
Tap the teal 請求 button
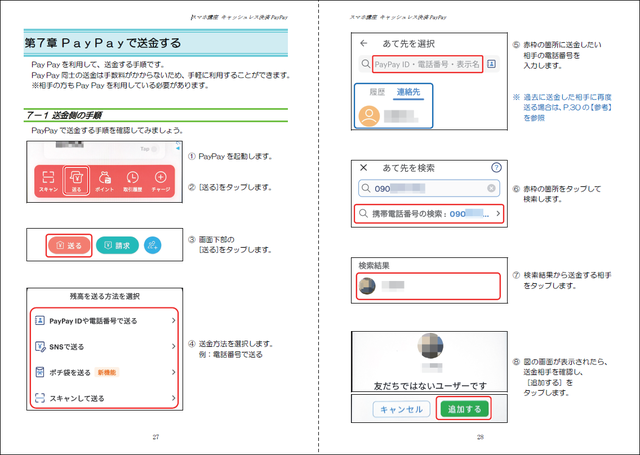(117, 245)
